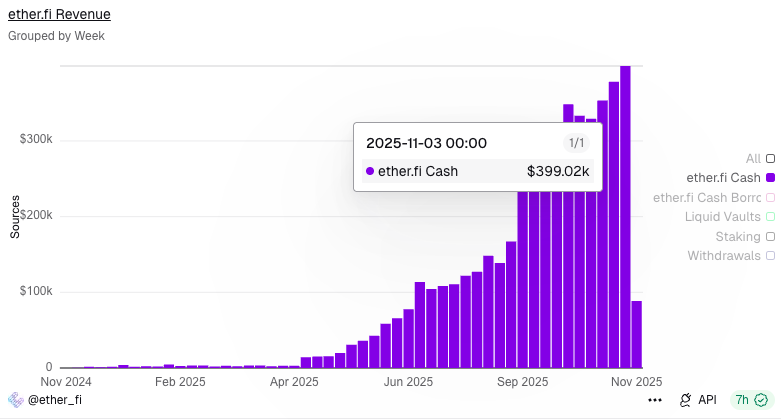Screen dimensions: 781x420
Task: Enable the Staking series checkbox
Action: click(770, 236)
